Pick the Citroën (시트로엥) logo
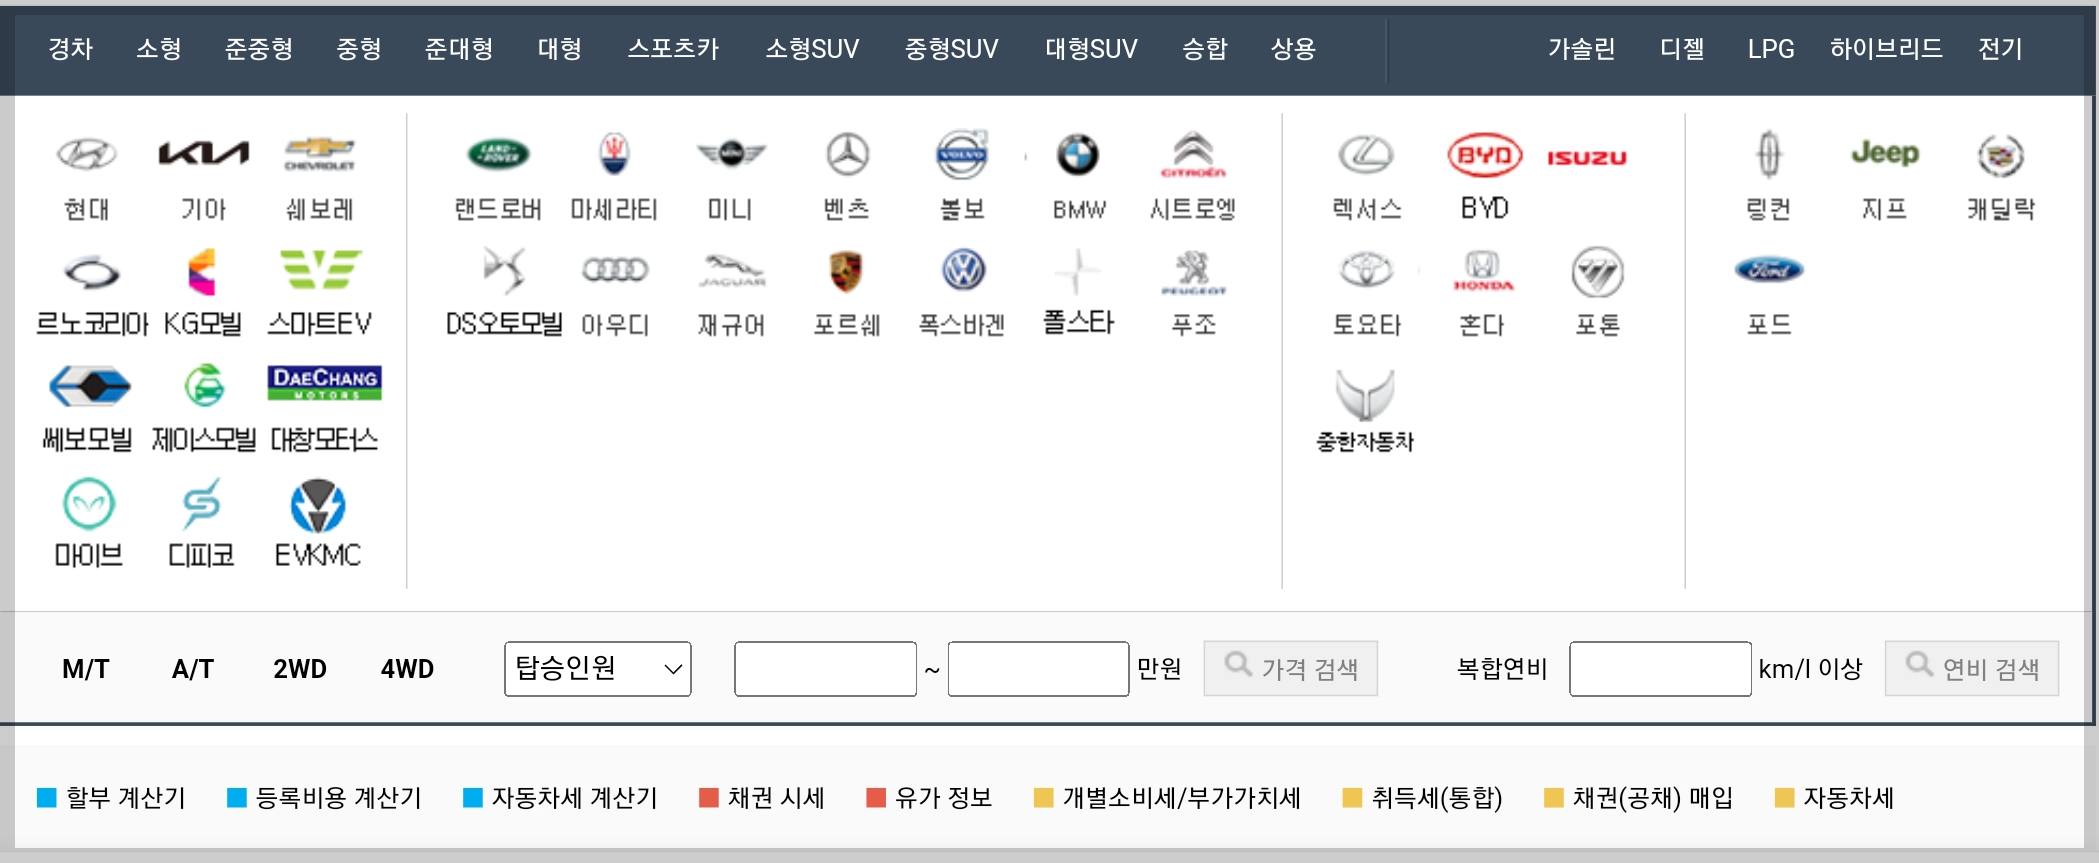Viewport: 2099px width, 863px height. point(1193,154)
